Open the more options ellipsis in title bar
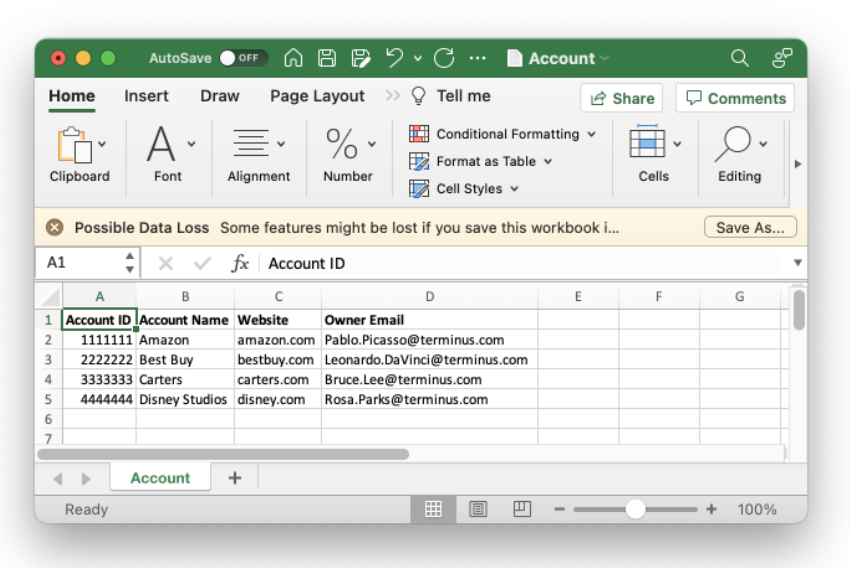 click(x=478, y=58)
